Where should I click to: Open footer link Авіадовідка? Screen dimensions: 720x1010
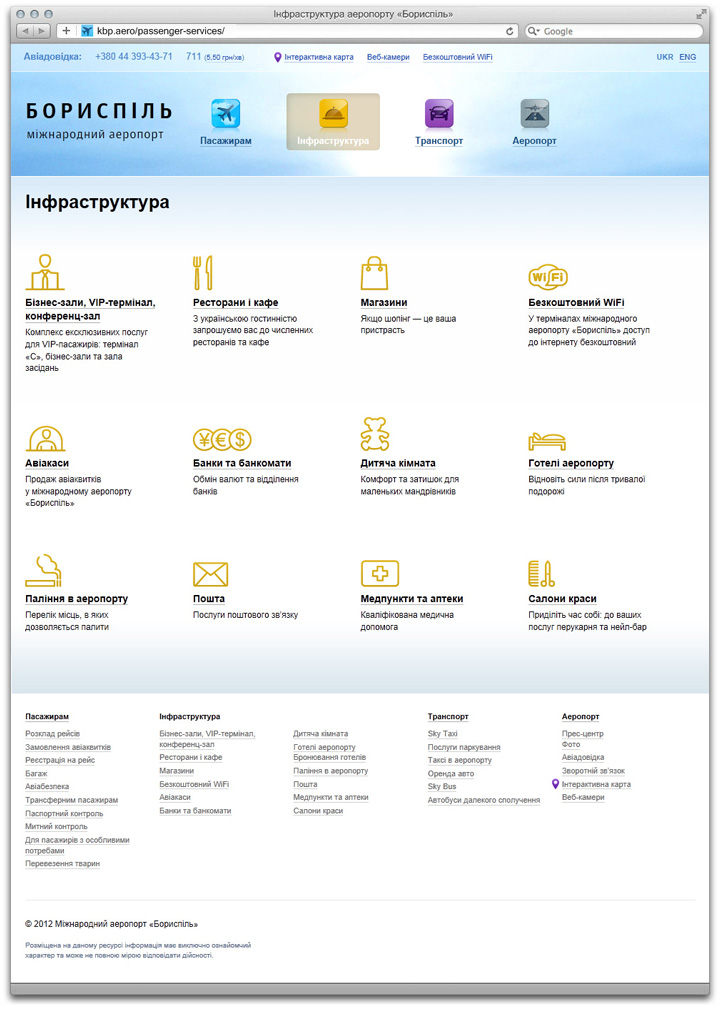pyautogui.click(x=583, y=758)
